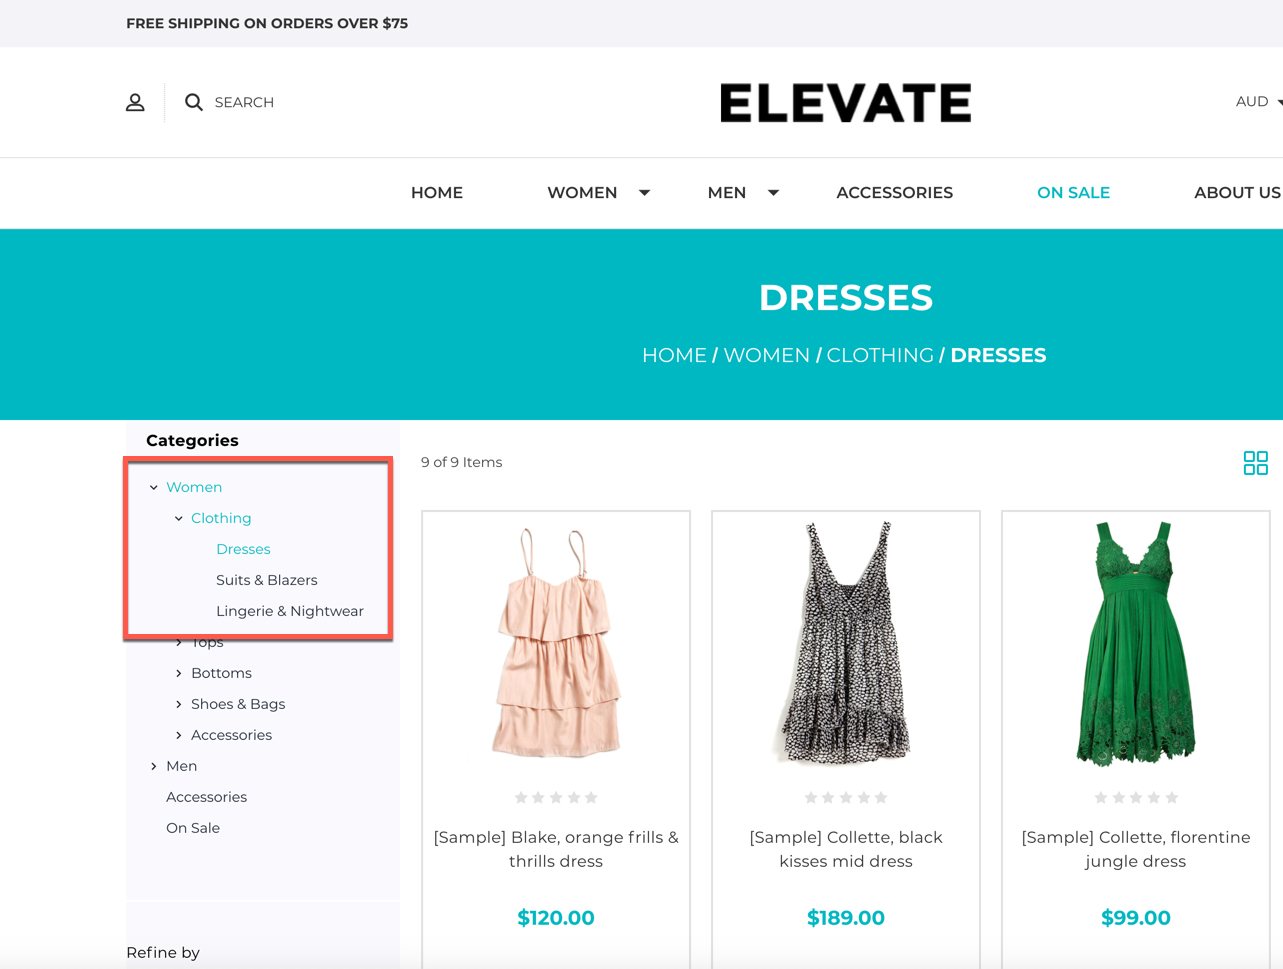Select Suits & Blazers category
The height and width of the screenshot is (969, 1283).
(267, 580)
